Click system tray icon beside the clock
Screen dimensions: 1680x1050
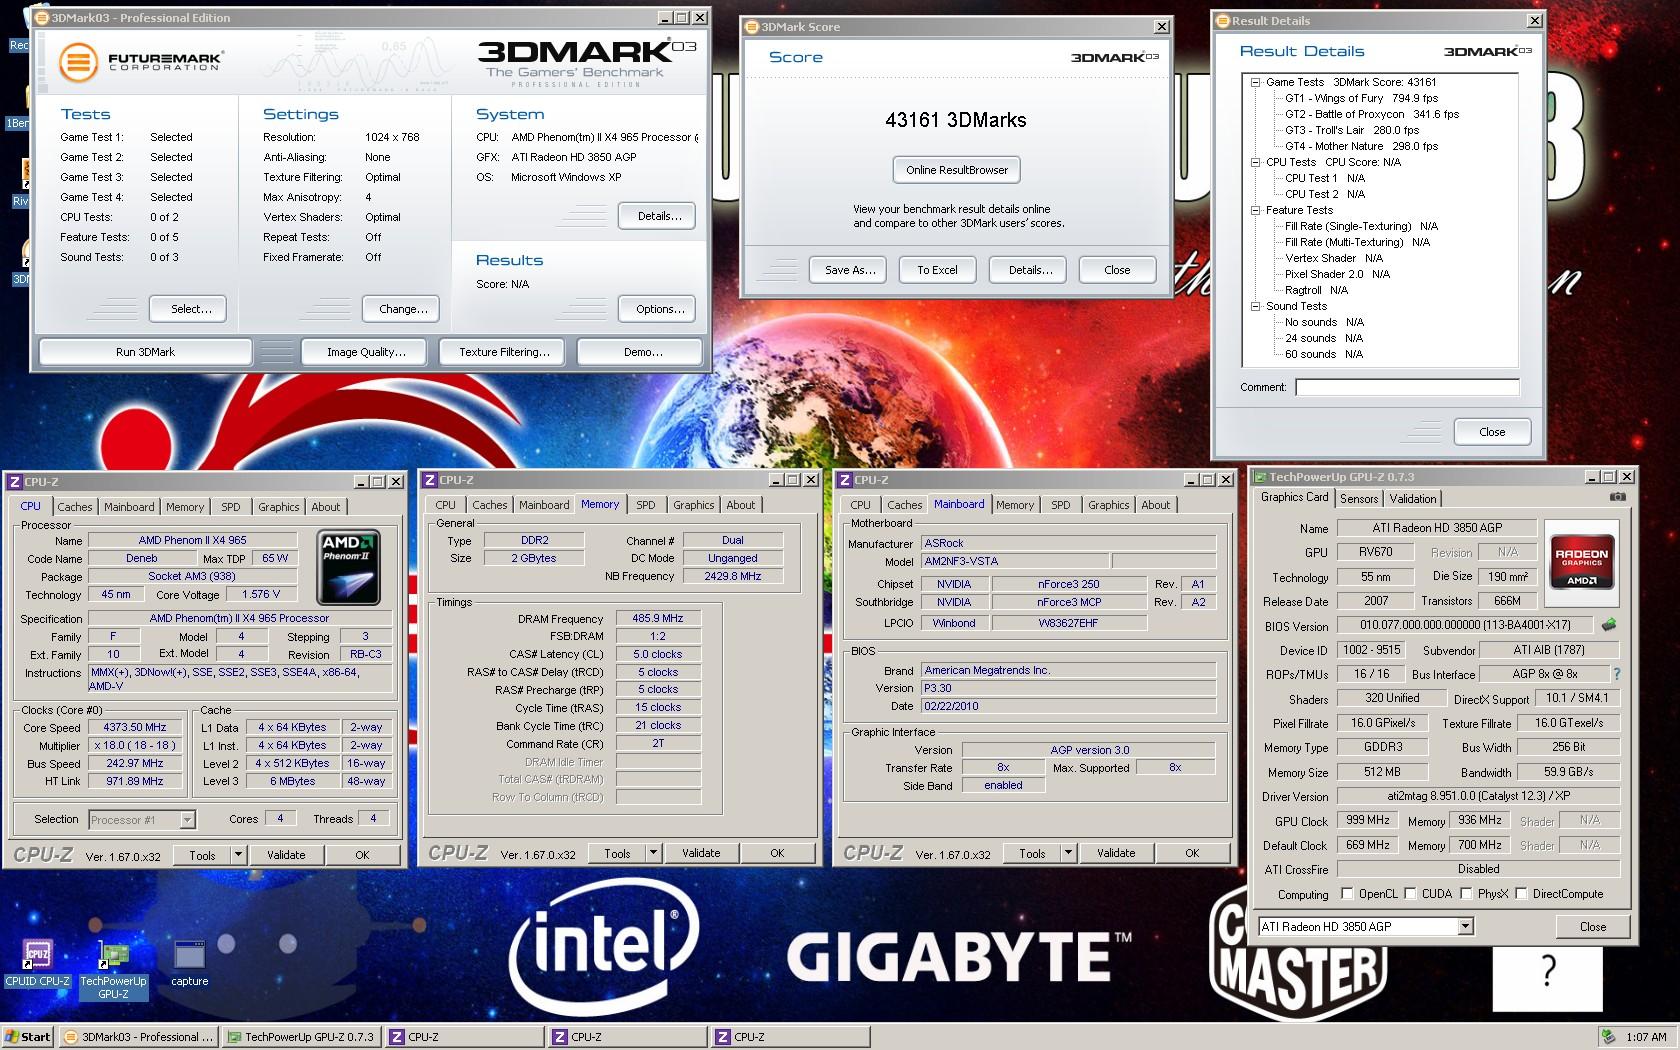click(1607, 1036)
